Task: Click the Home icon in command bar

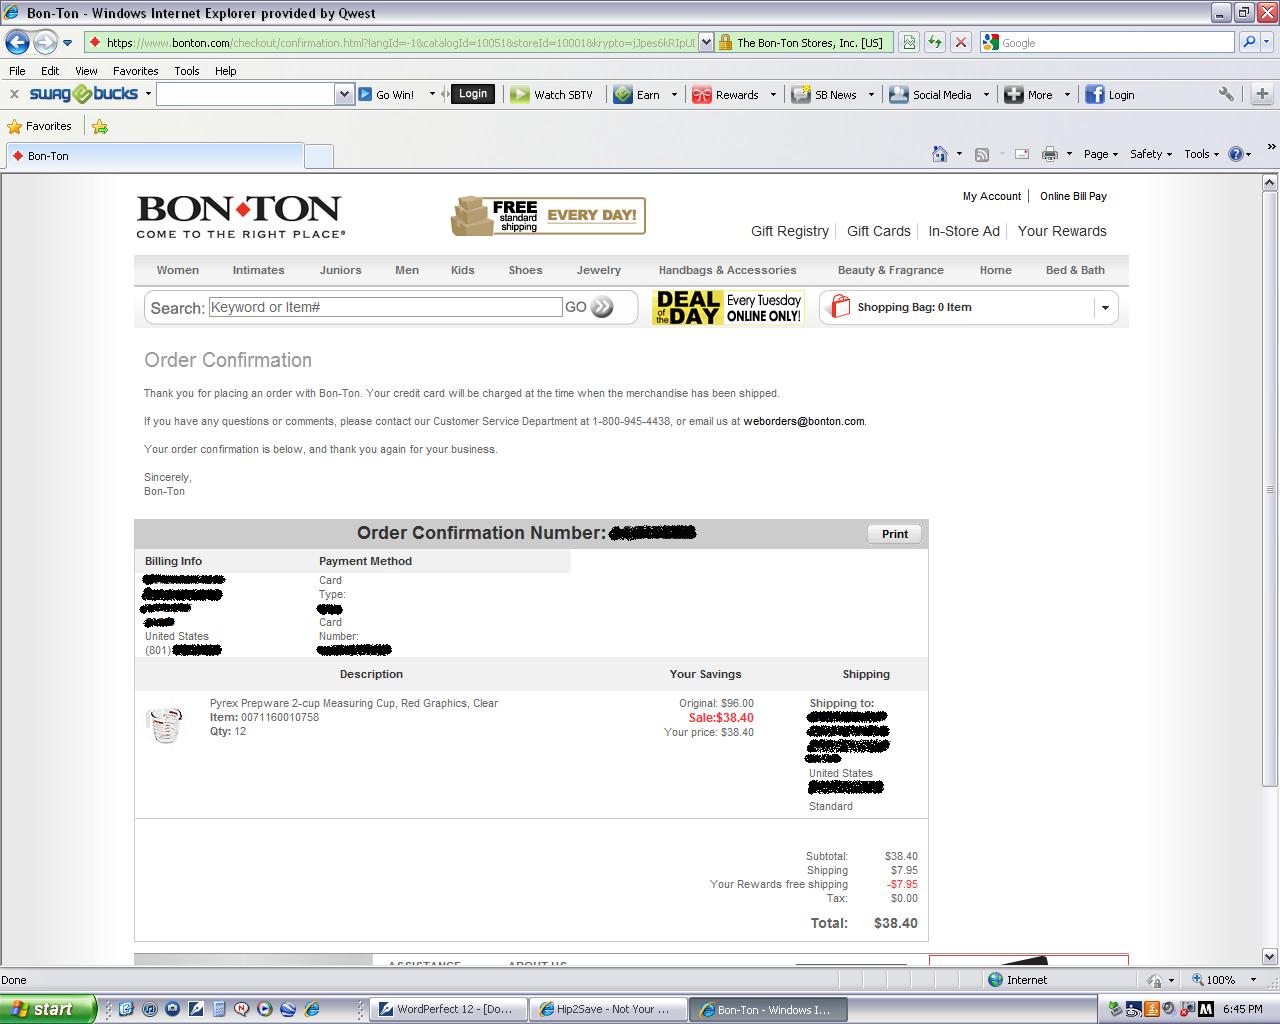Action: (940, 154)
